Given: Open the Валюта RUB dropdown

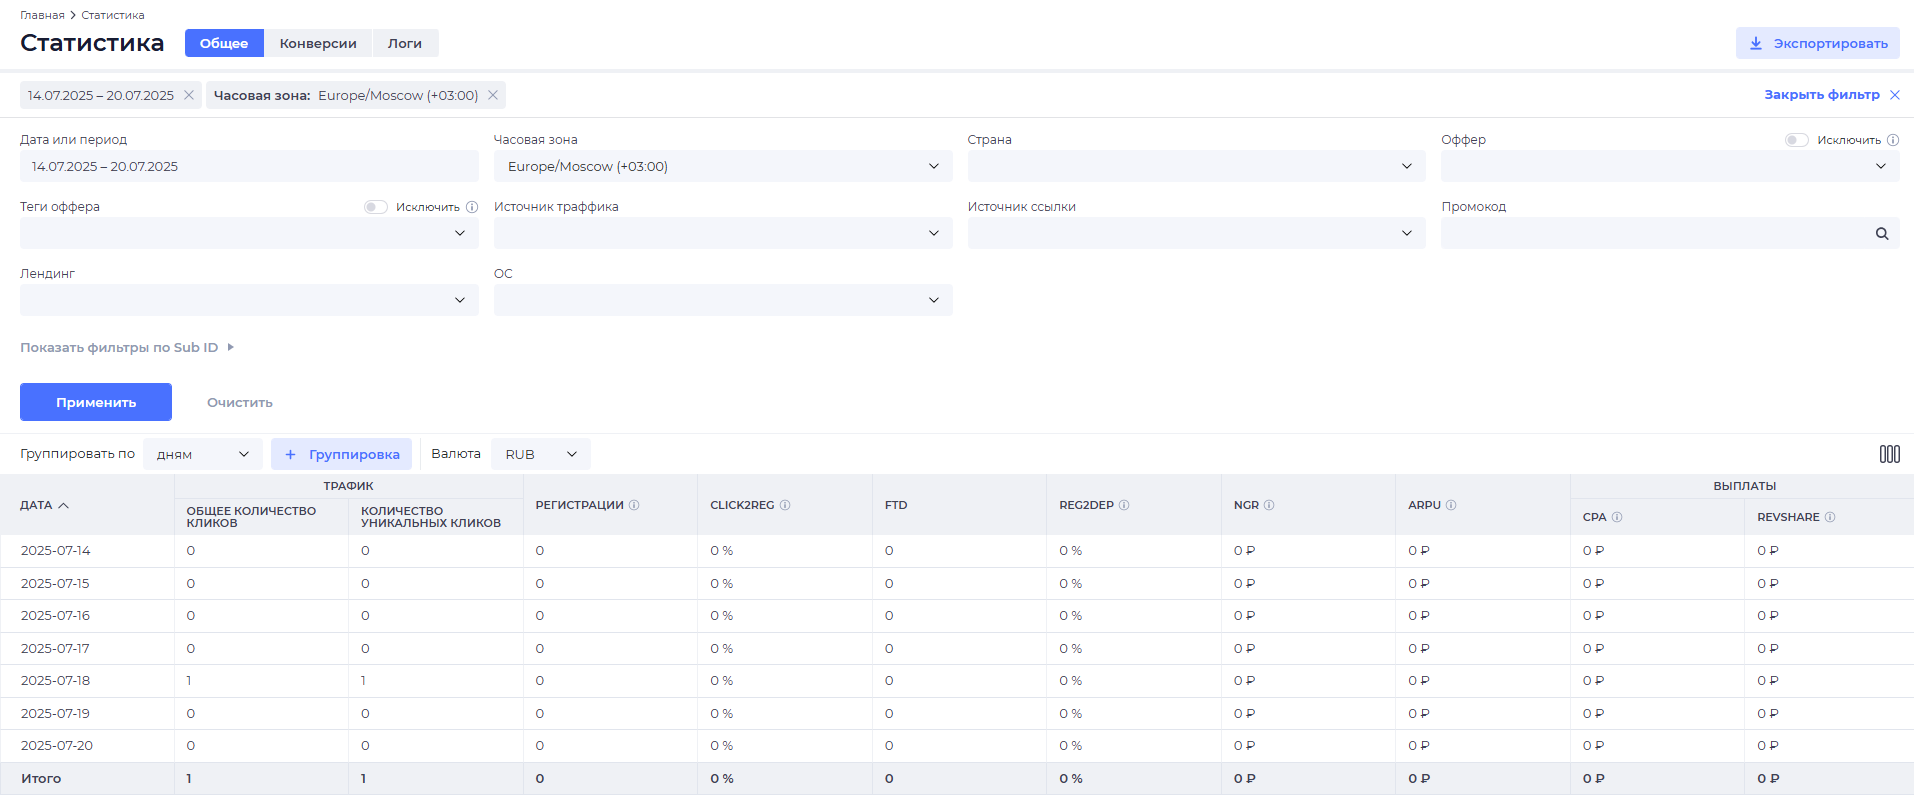Looking at the screenshot, I should point(540,454).
